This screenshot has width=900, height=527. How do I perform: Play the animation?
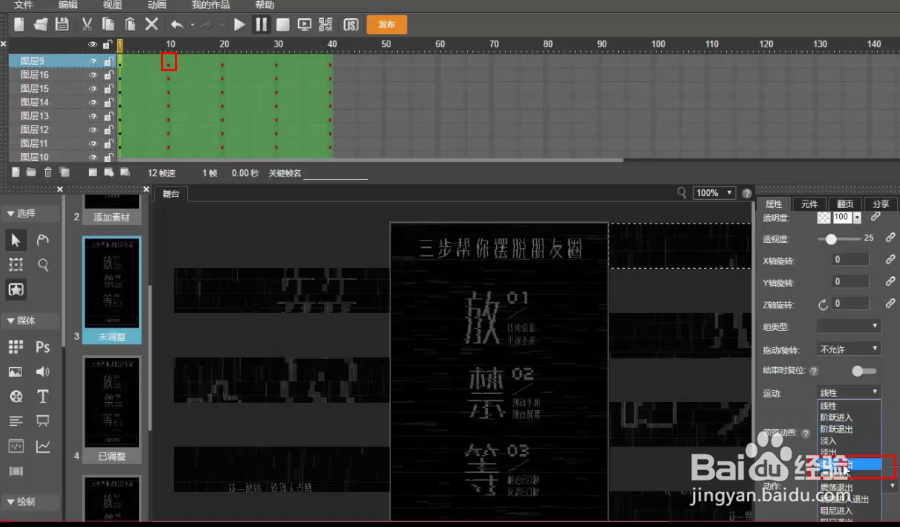coord(239,25)
